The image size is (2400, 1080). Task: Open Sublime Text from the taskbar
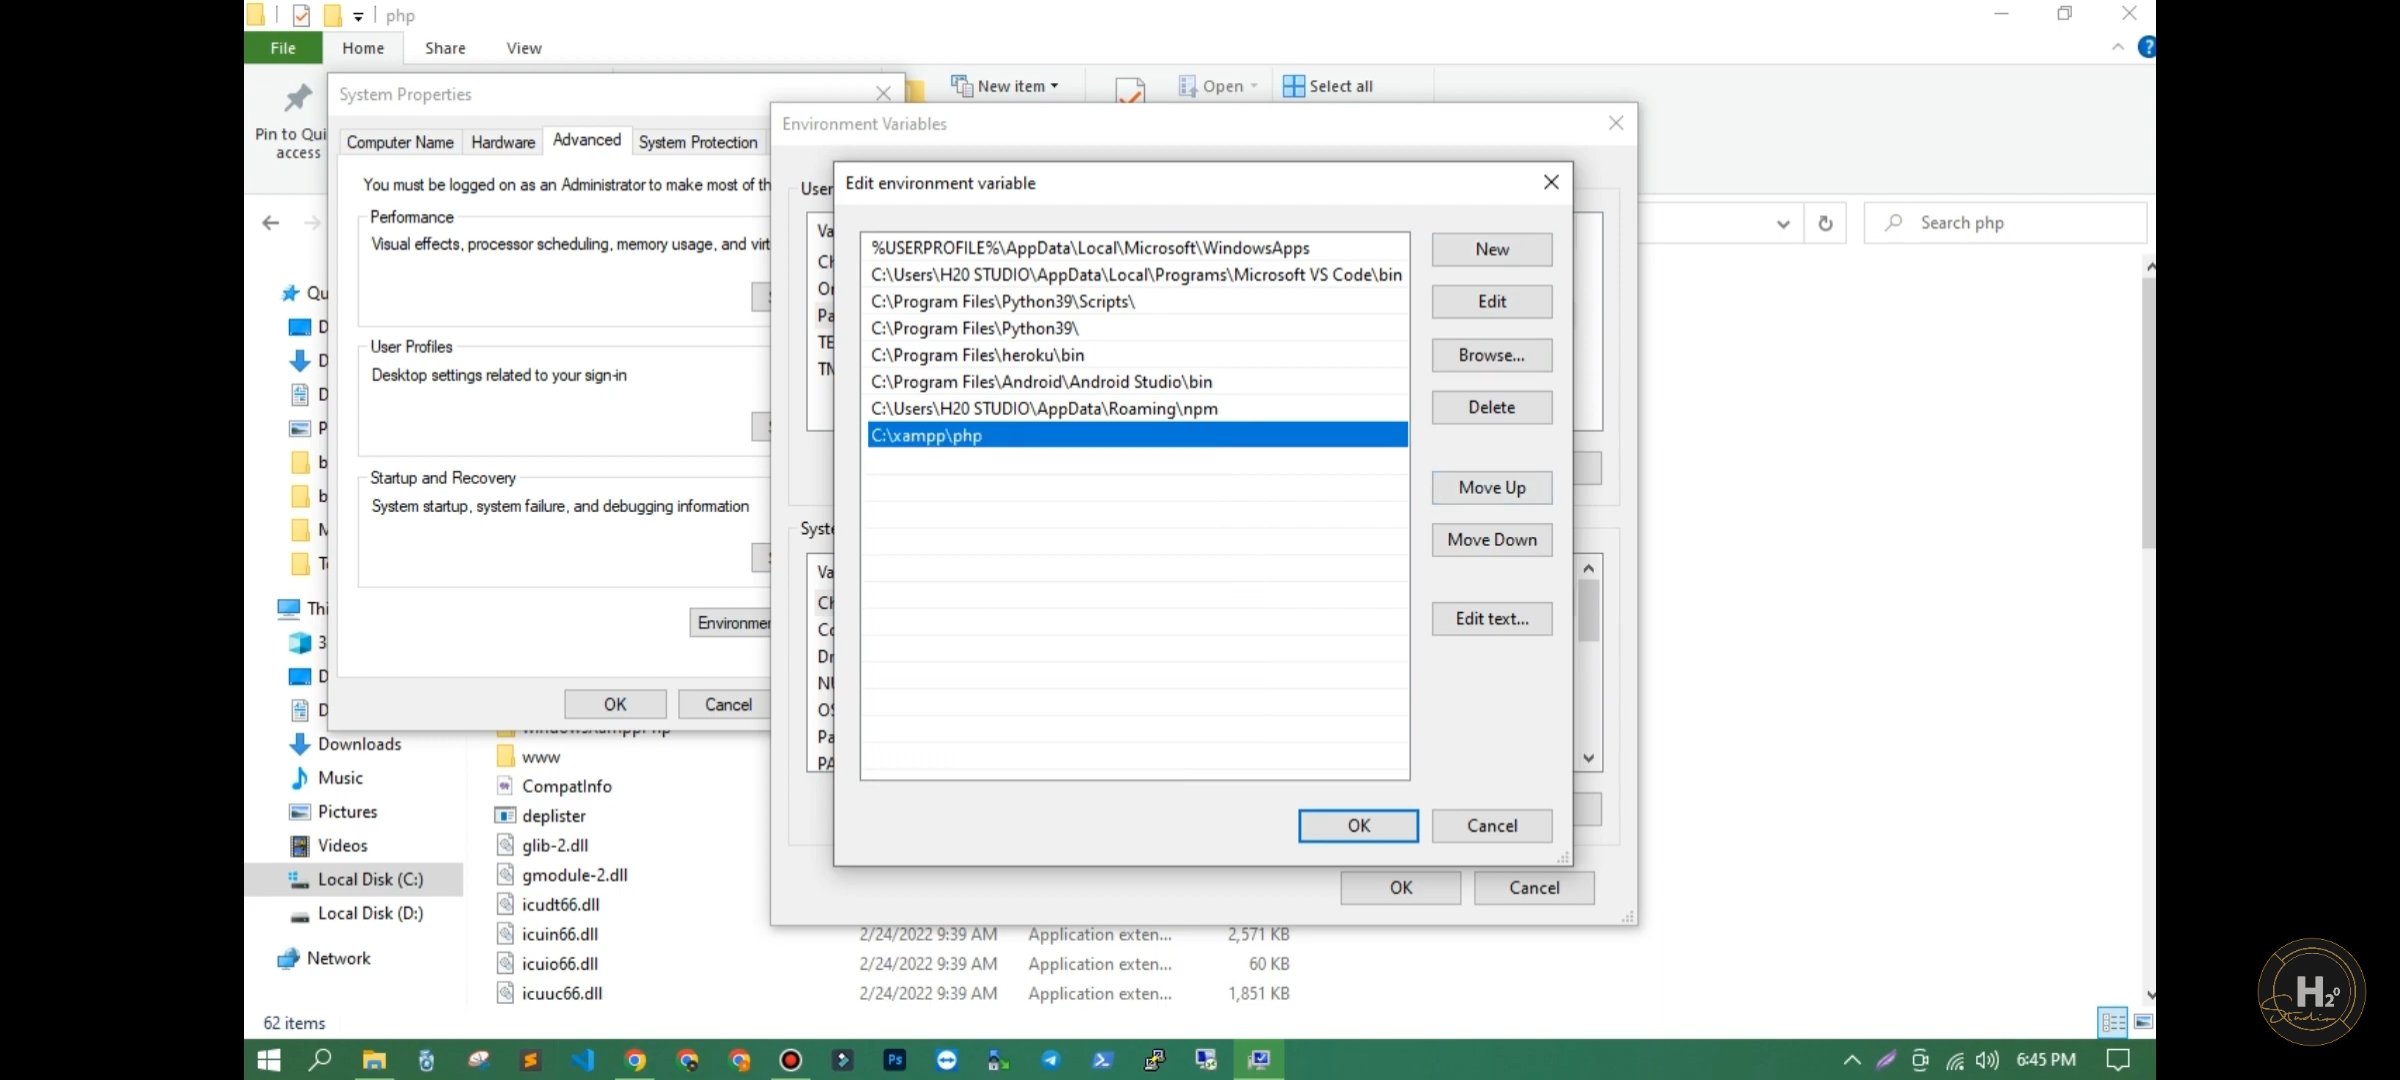pyautogui.click(x=530, y=1060)
